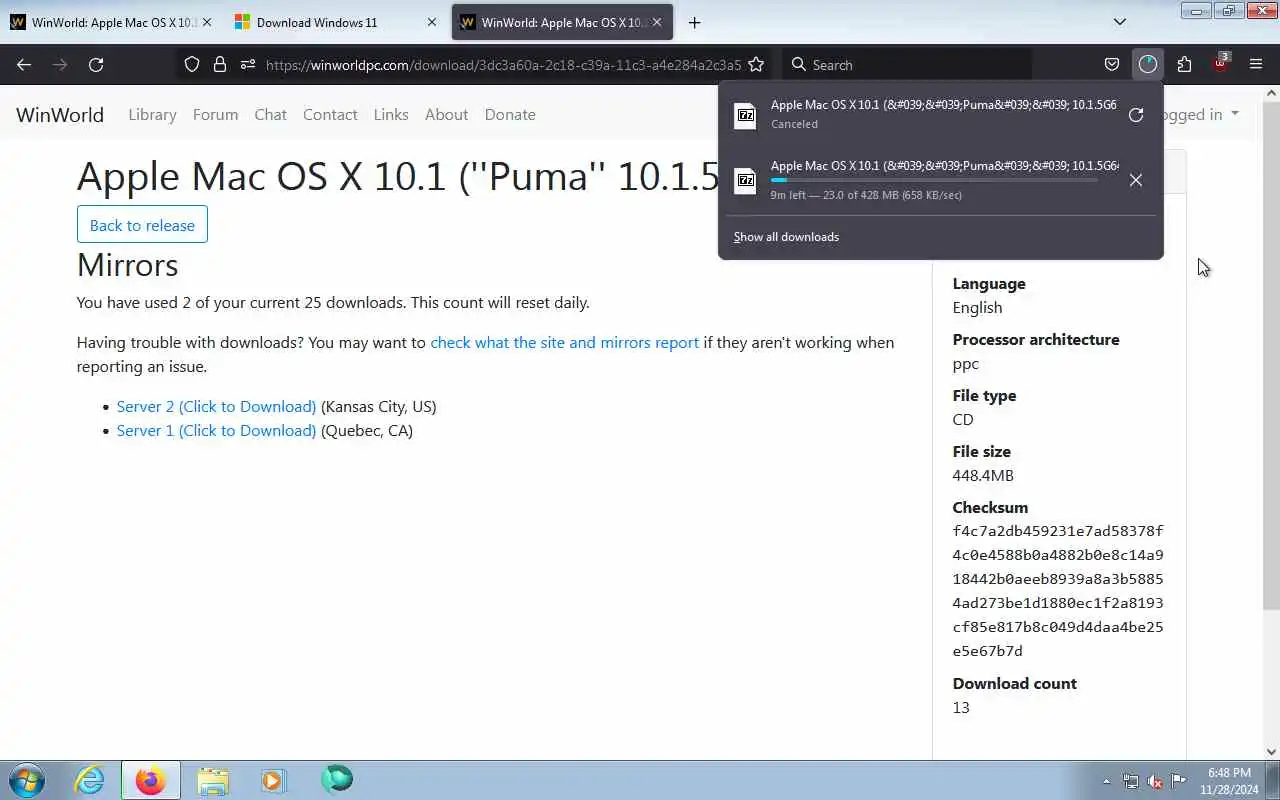1280x800 pixels.
Task: Open the Firefox application menu
Action: 1256,64
